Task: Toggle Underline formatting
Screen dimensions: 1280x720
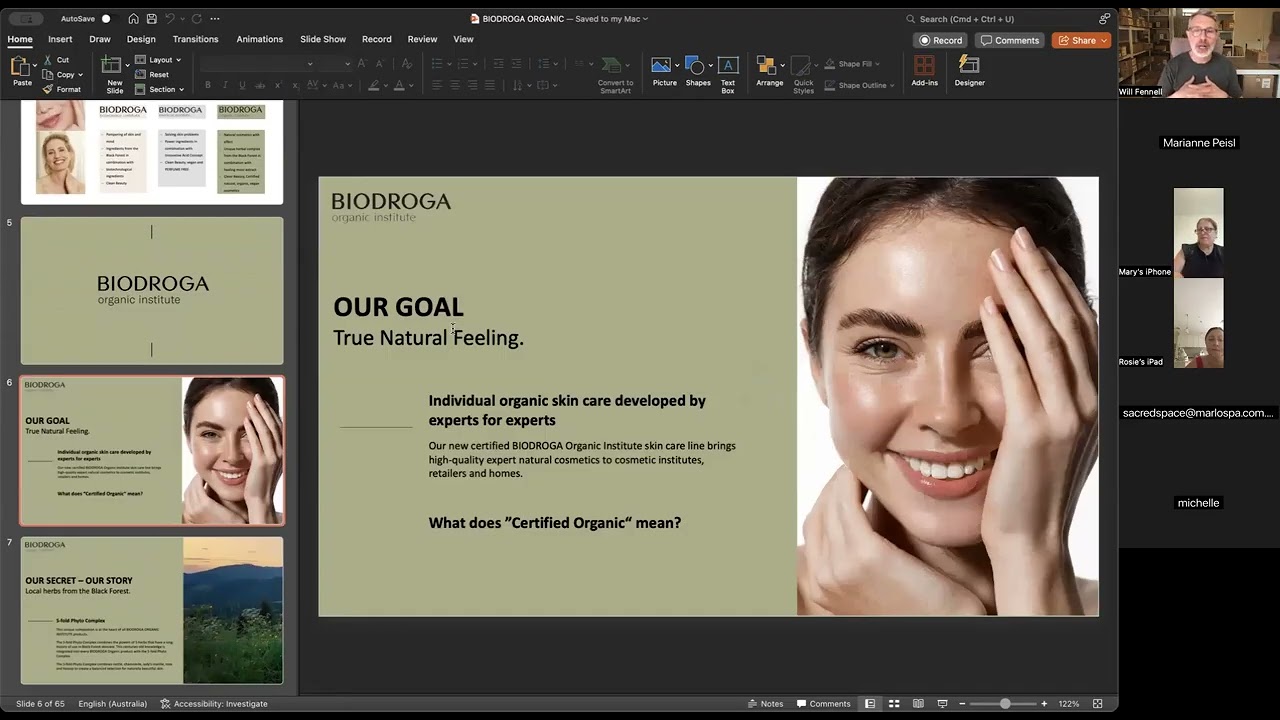Action: point(242,85)
